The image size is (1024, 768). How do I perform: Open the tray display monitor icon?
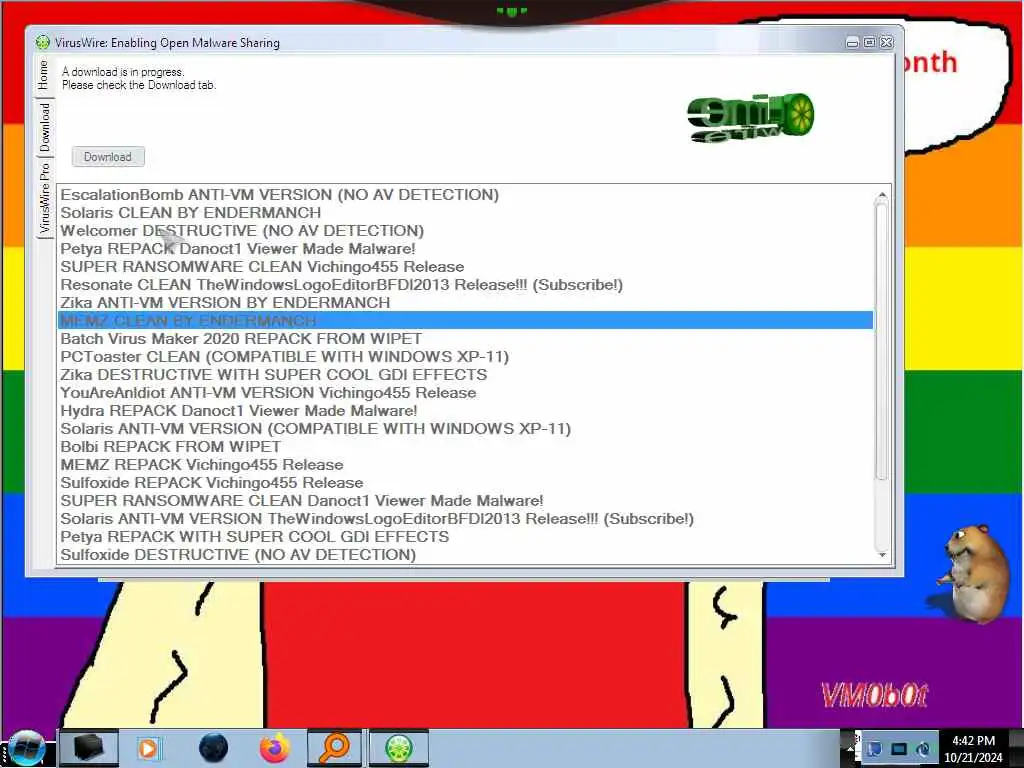899,748
